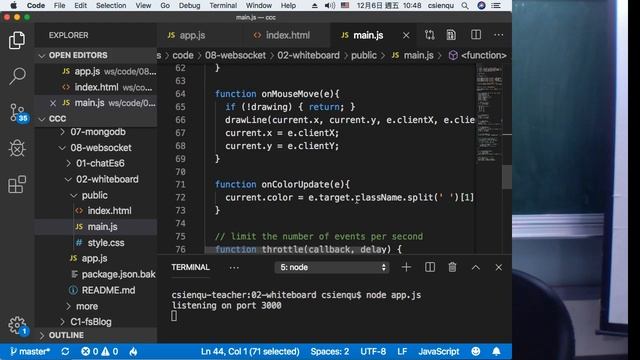Close main.js in Open Editors list
This screenshot has height=360, width=640.
(x=53, y=103)
